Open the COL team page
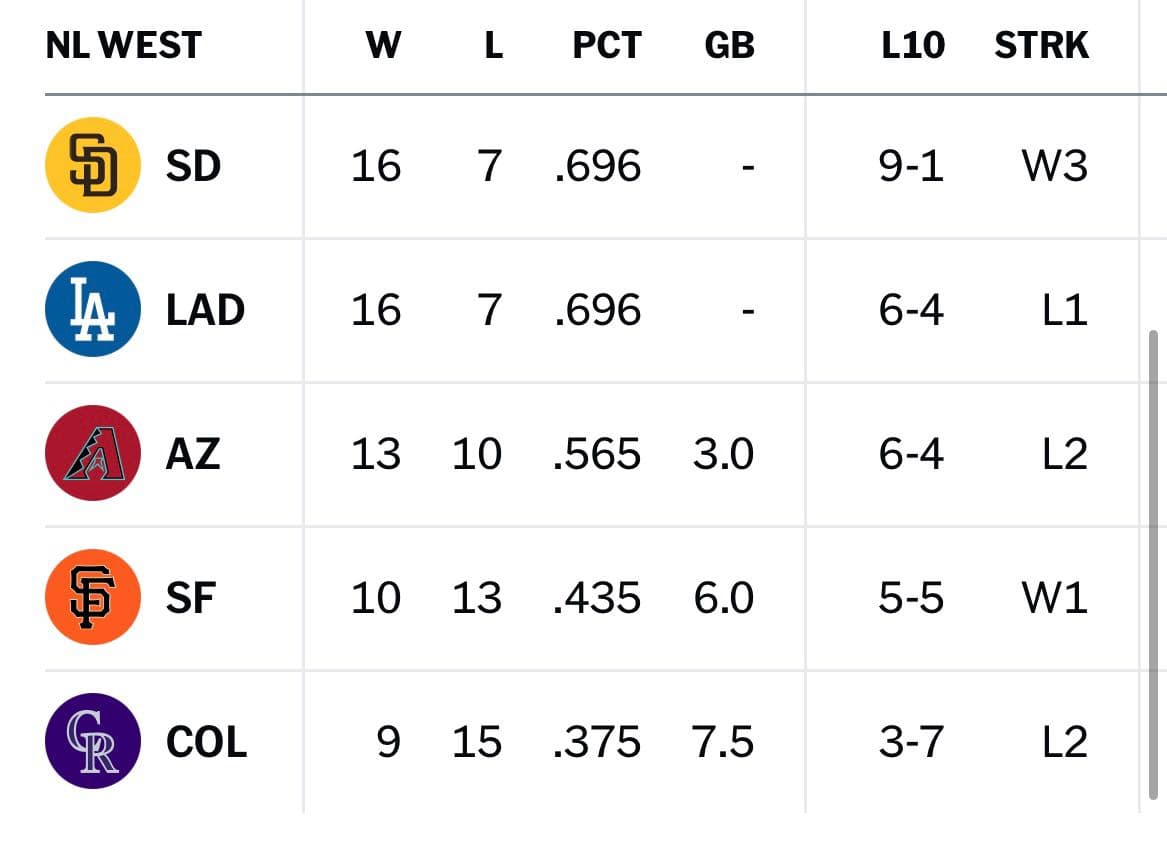This screenshot has height=841, width=1167. pyautogui.click(x=206, y=742)
